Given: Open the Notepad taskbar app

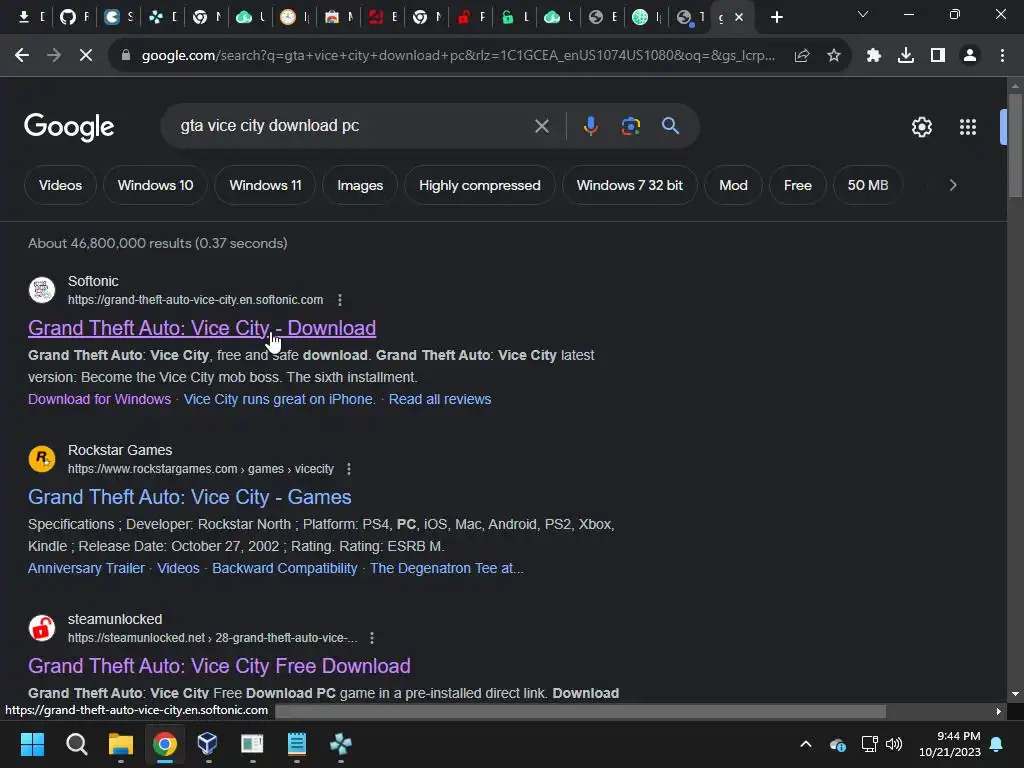Looking at the screenshot, I should pos(296,744).
